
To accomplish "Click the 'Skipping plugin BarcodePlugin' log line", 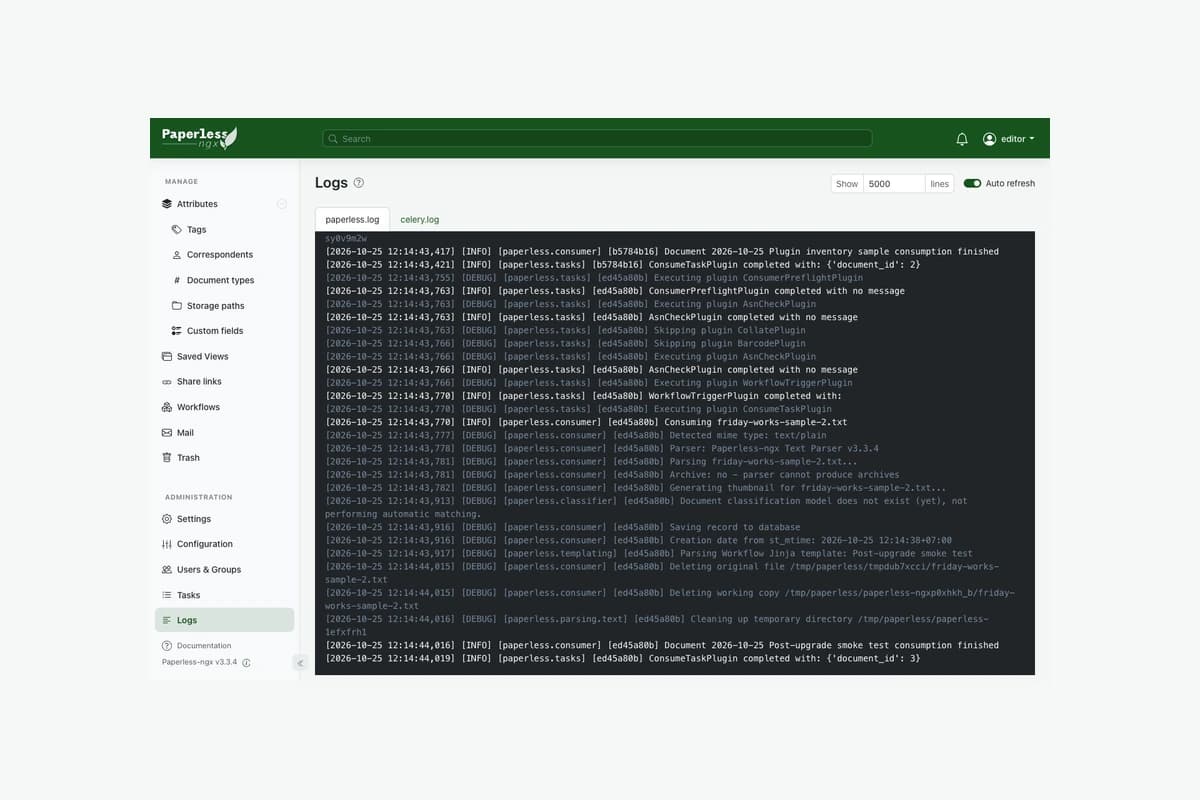I will [565, 343].
